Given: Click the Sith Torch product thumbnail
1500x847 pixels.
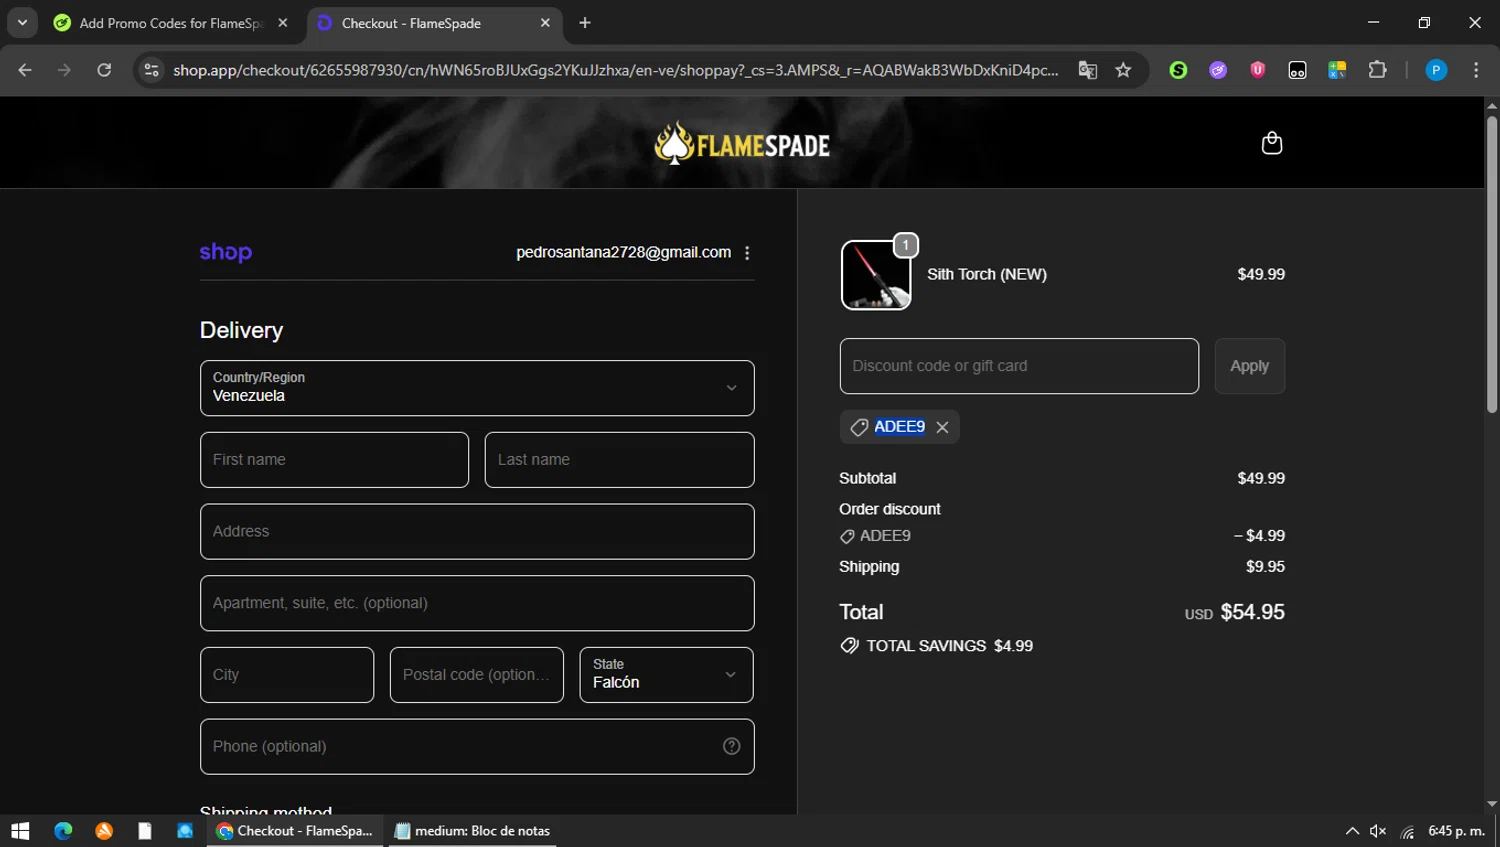Looking at the screenshot, I should [876, 275].
